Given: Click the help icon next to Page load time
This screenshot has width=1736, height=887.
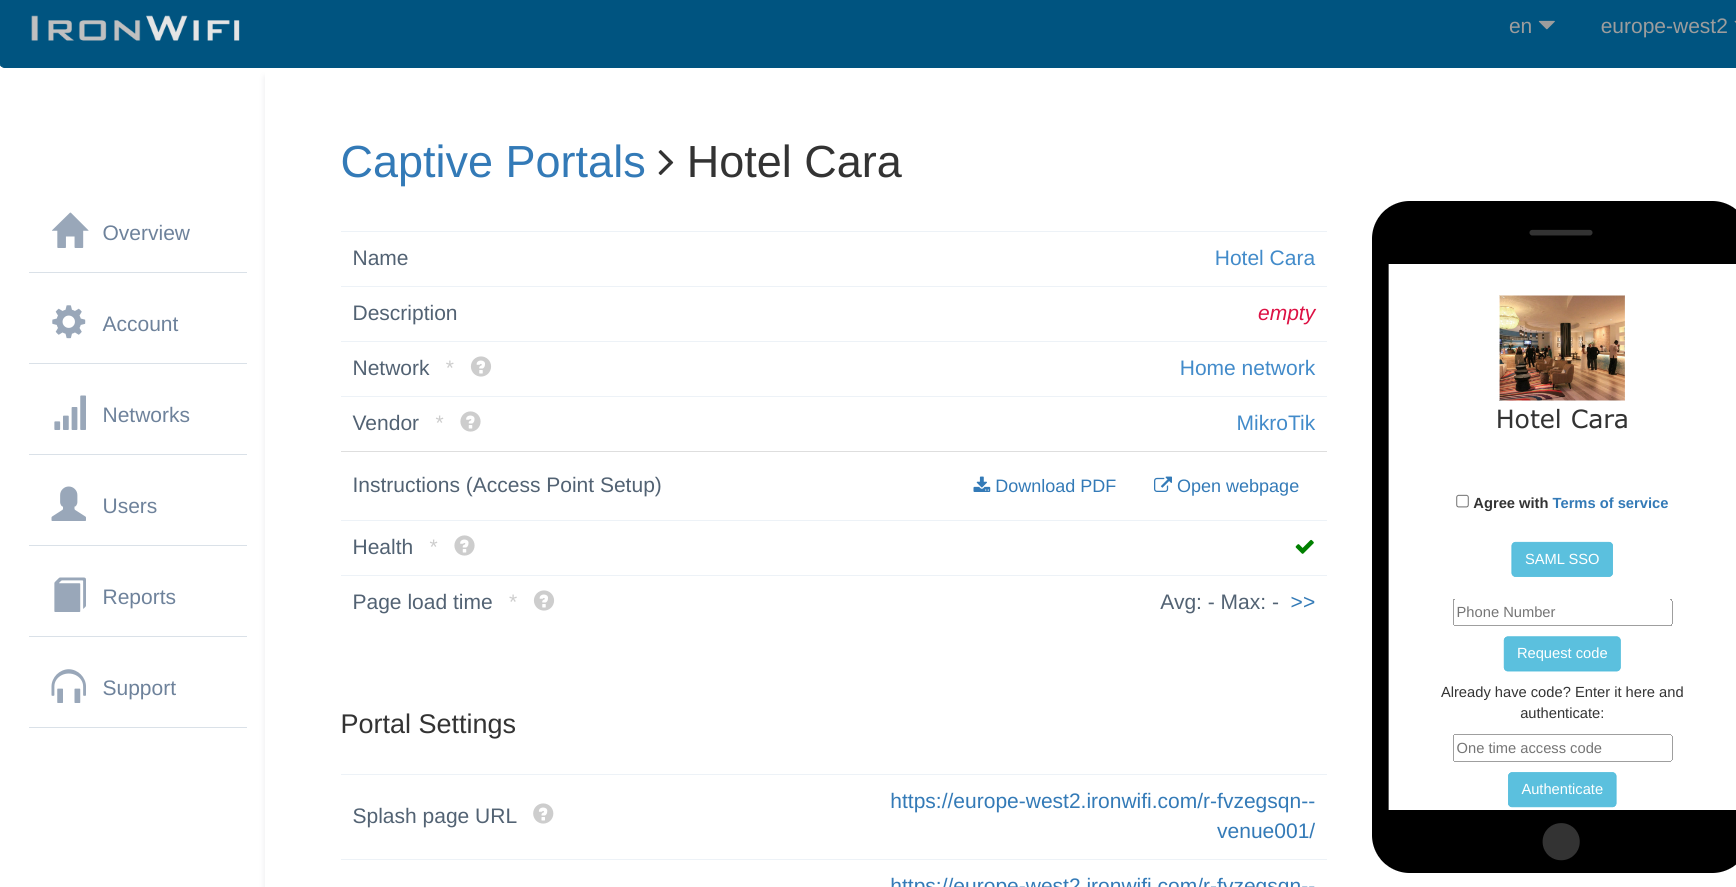Looking at the screenshot, I should (544, 601).
